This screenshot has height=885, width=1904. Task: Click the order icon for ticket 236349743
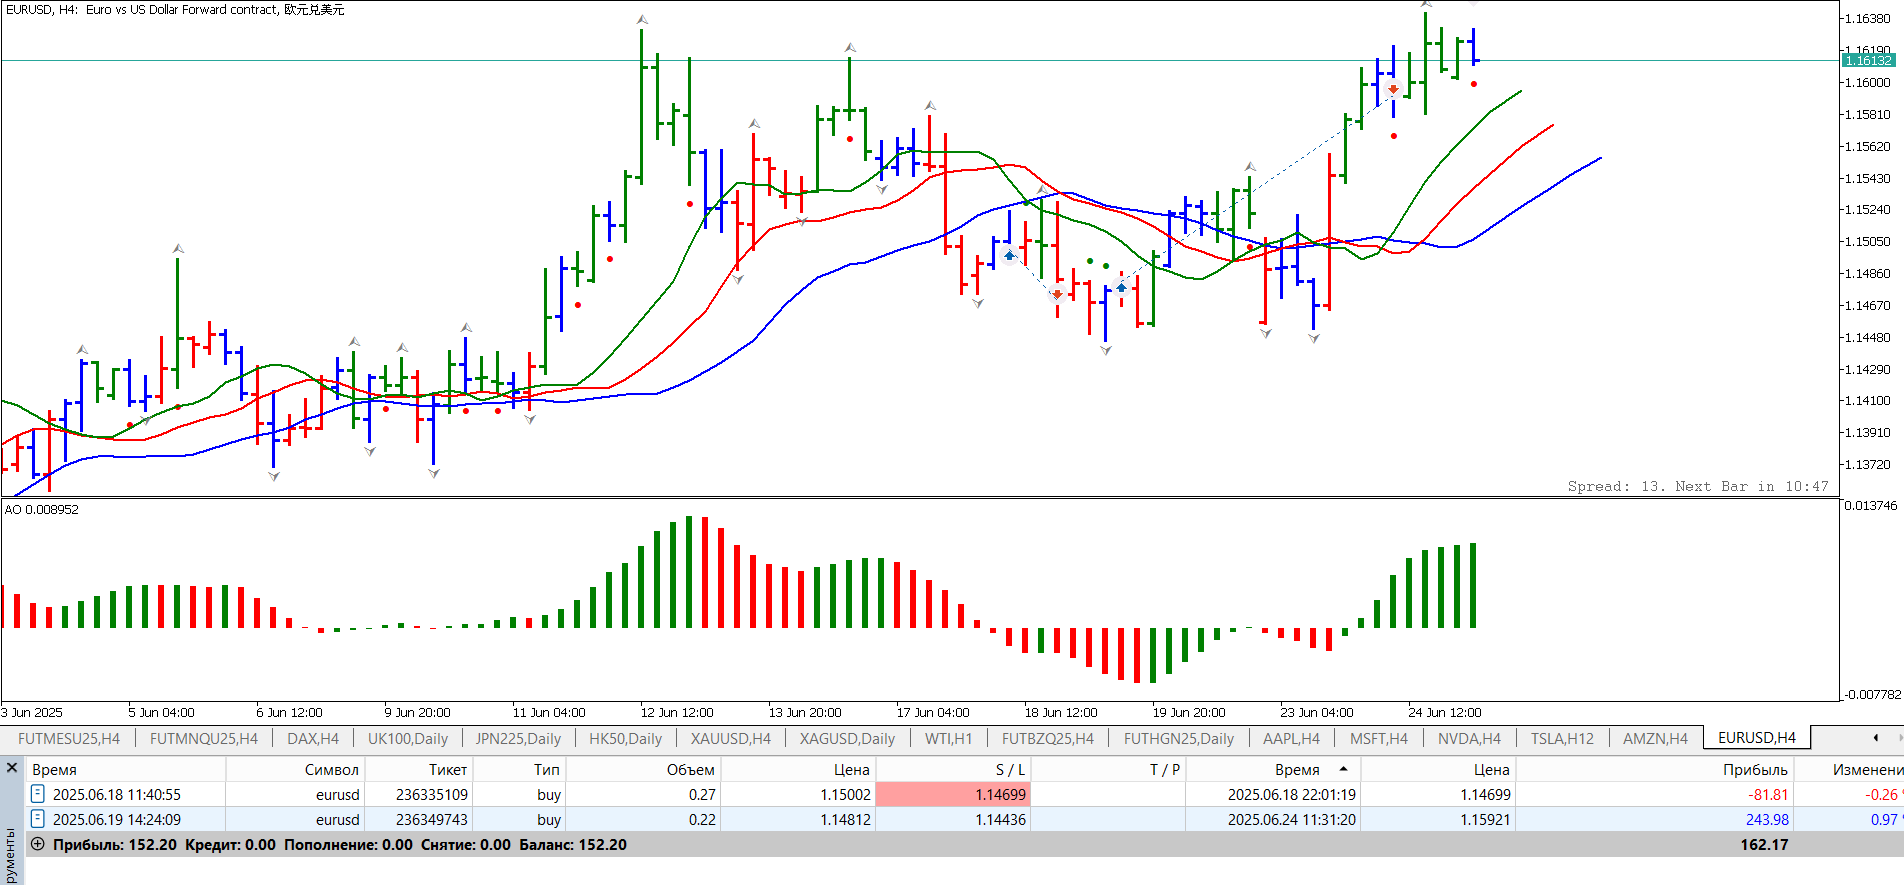[38, 819]
